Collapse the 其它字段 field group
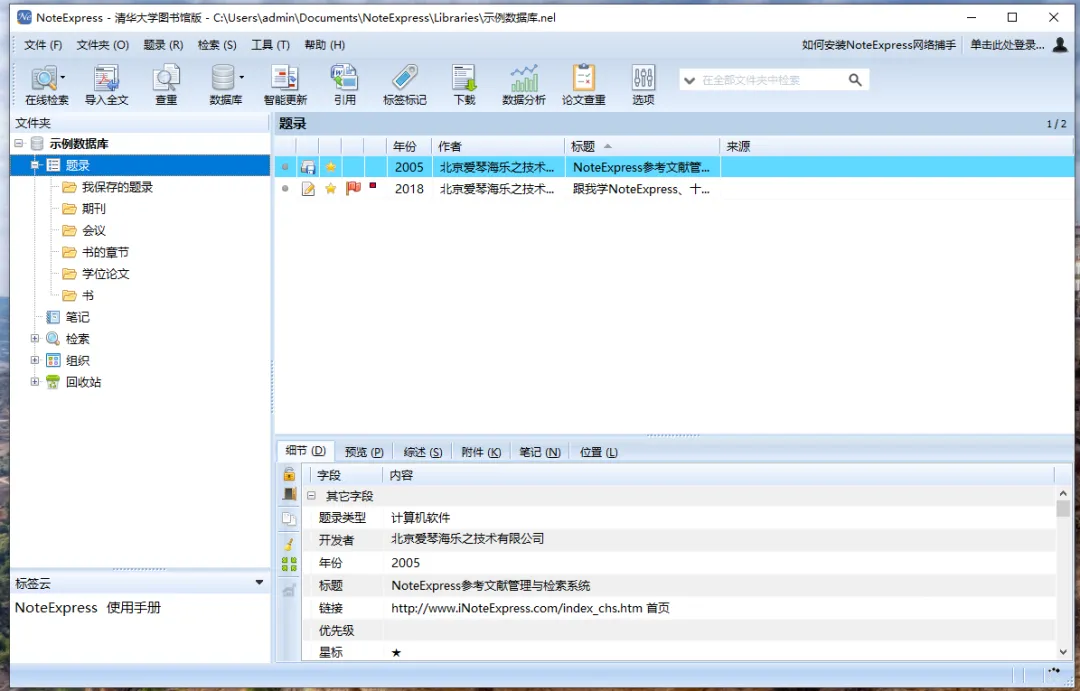Viewport: 1080px width, 691px height. coord(311,495)
